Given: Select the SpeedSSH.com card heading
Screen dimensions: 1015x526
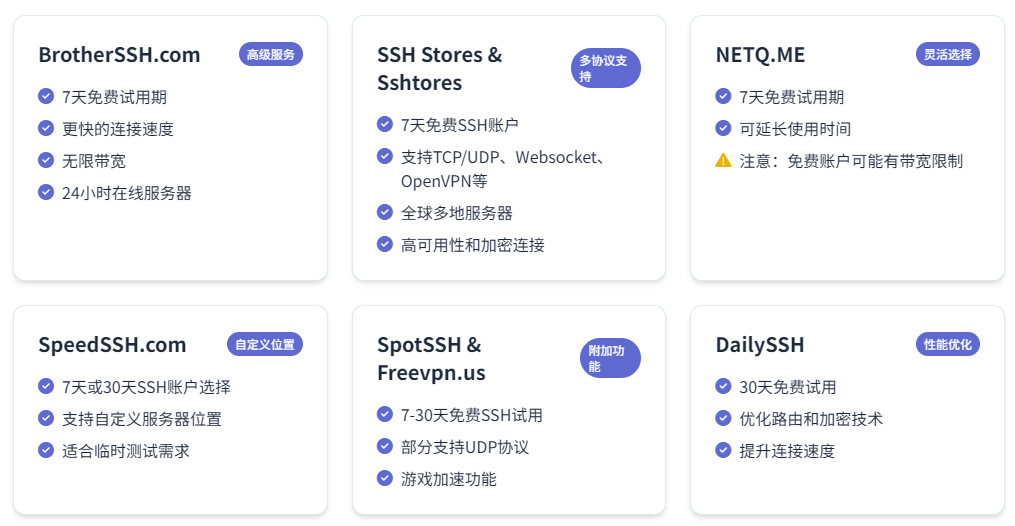Looking at the screenshot, I should (112, 345).
